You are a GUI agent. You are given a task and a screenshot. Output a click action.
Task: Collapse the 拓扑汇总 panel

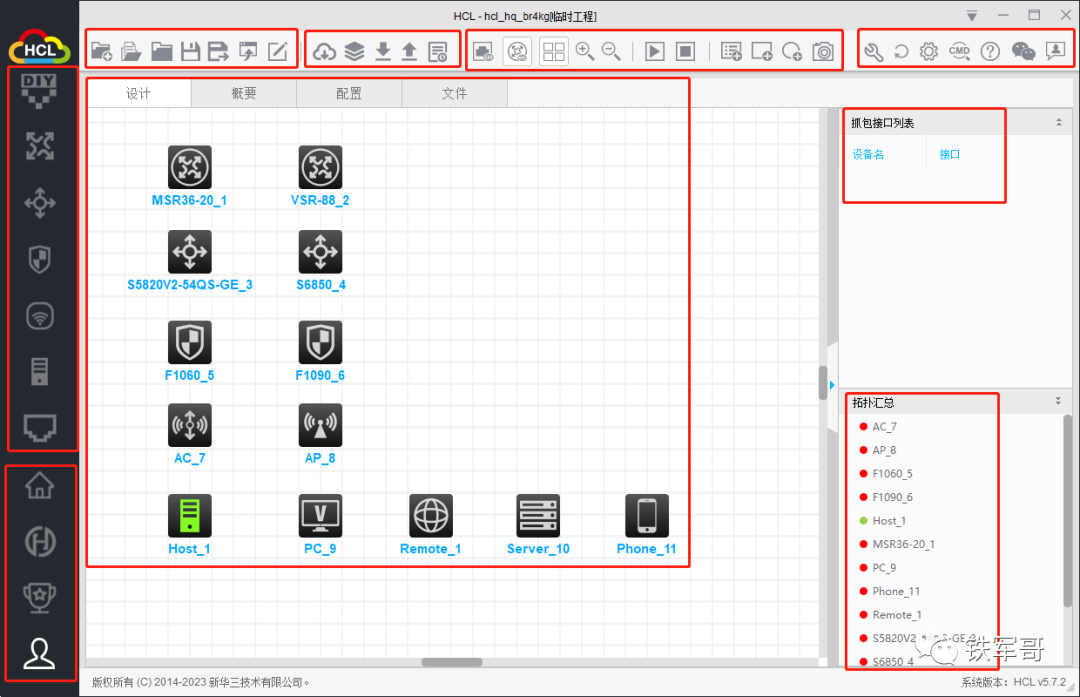click(x=1058, y=402)
